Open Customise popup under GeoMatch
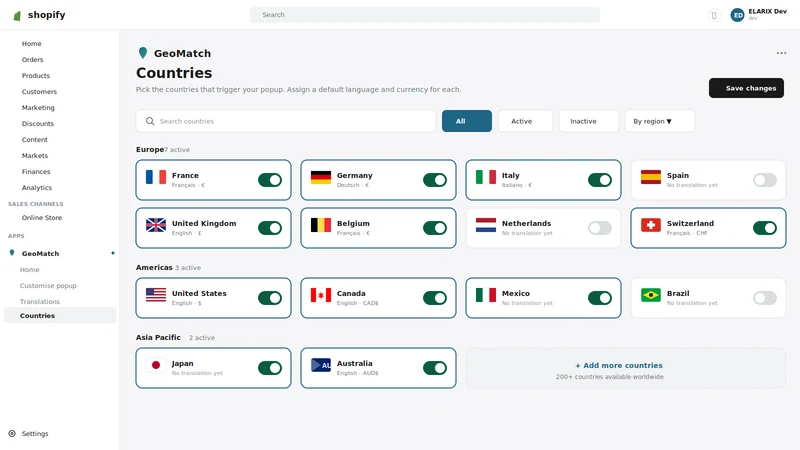This screenshot has width=800, height=450. [x=48, y=286]
